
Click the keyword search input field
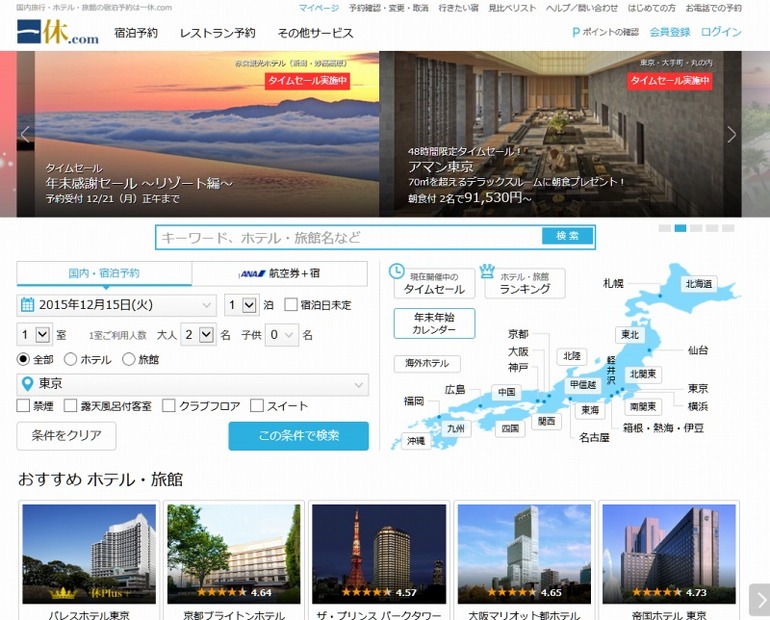(349, 238)
